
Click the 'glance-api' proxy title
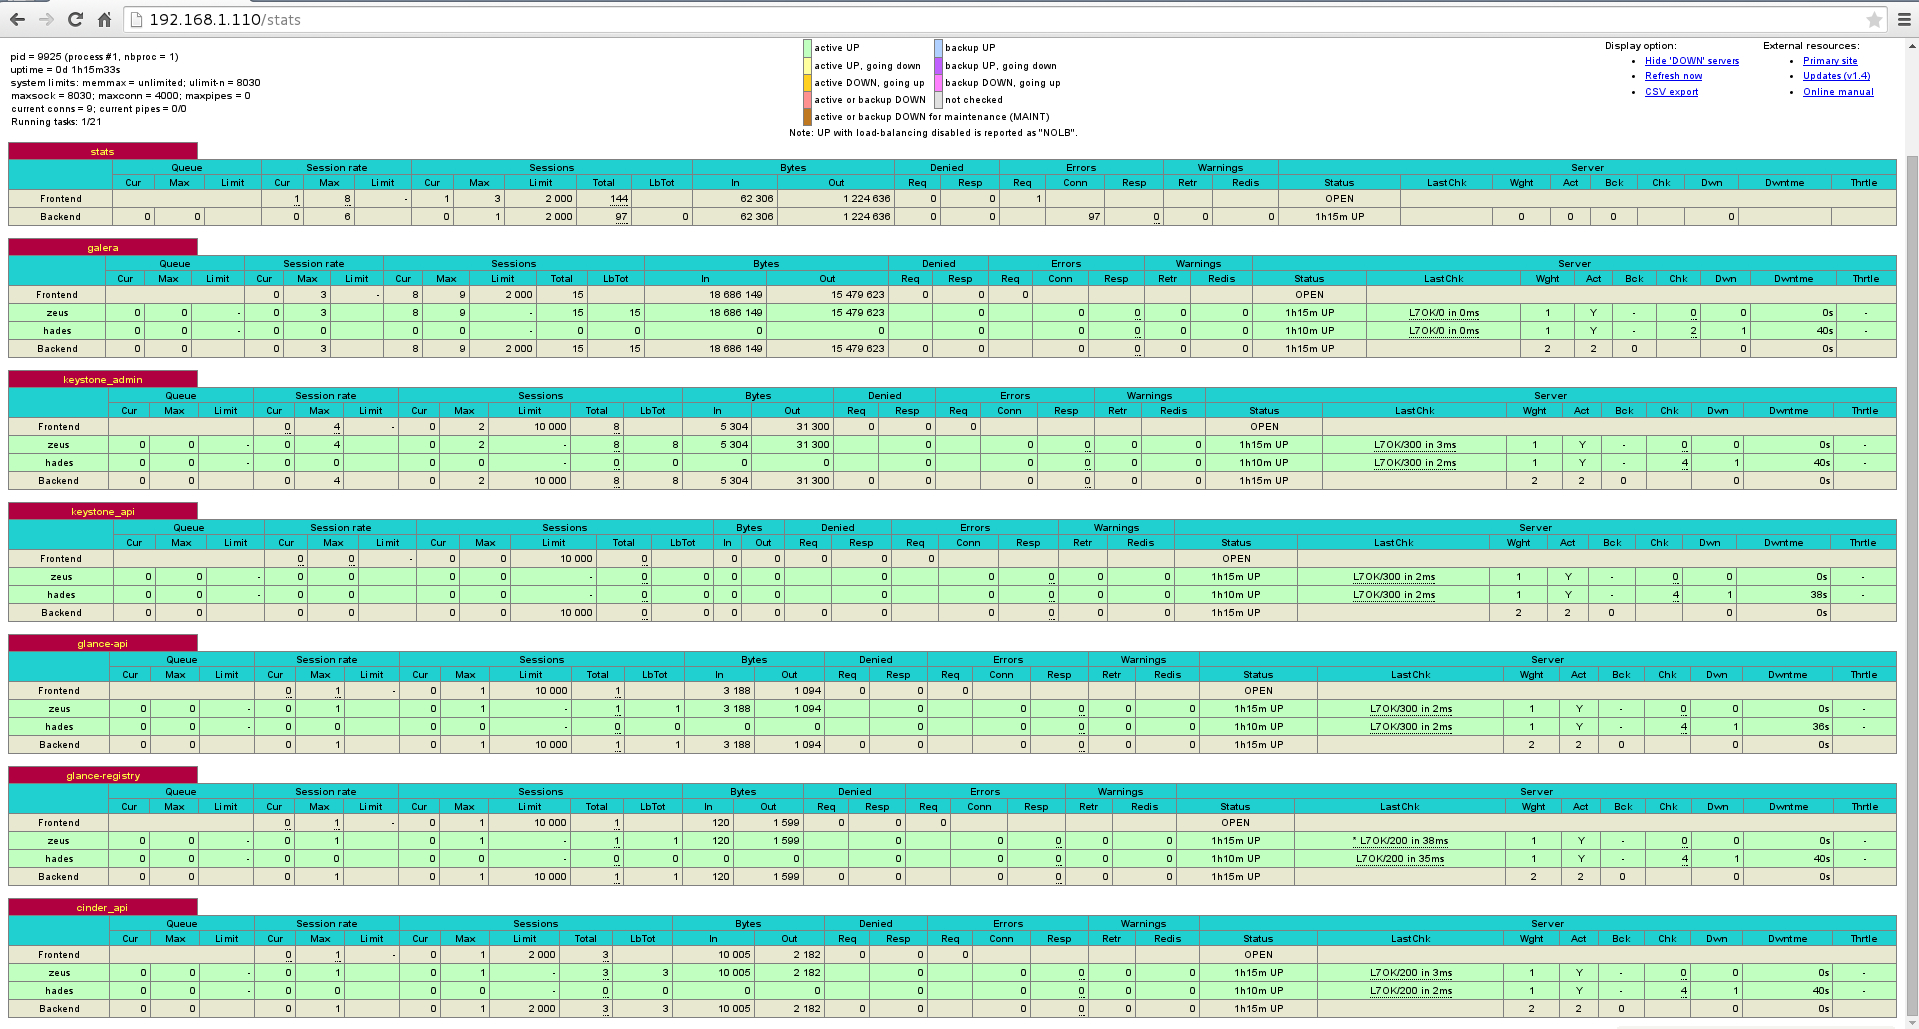[x=102, y=644]
